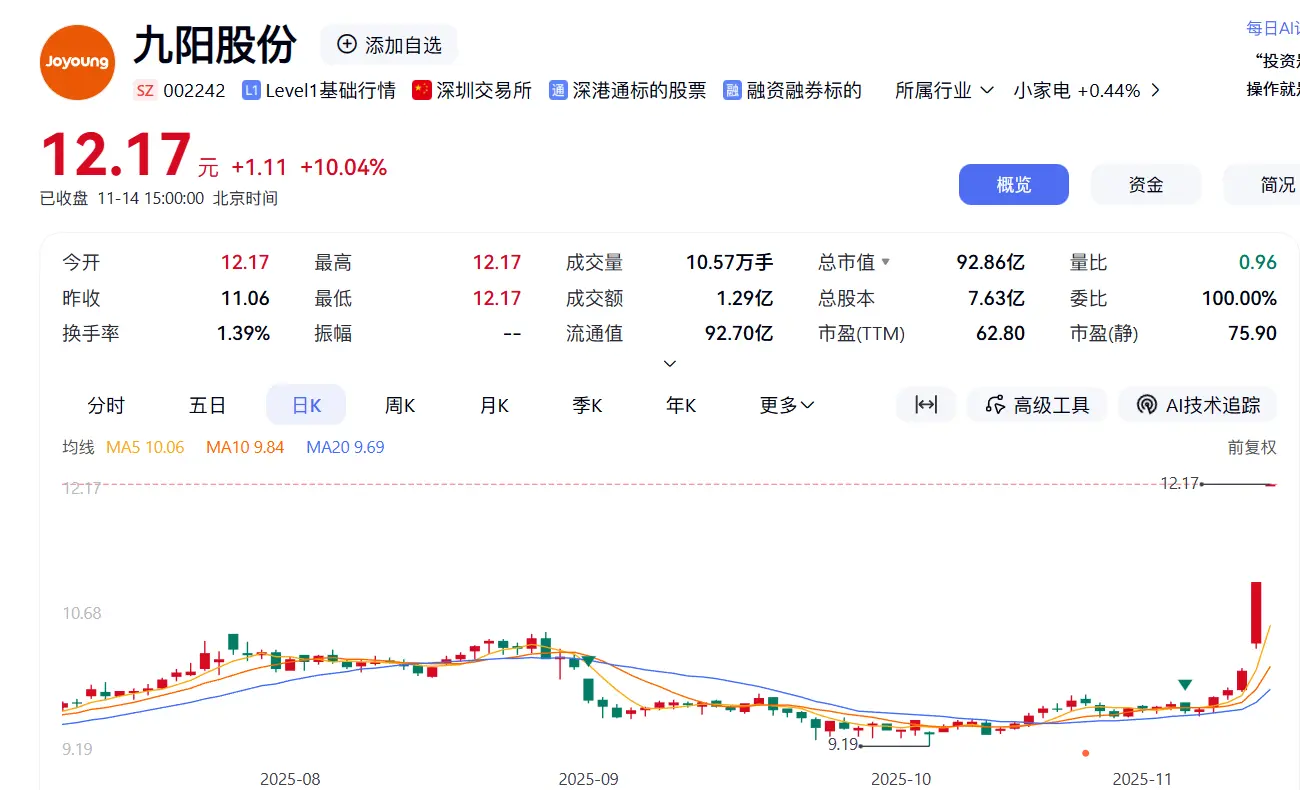Switch to the 资金 tab
1300x790 pixels.
click(1146, 184)
